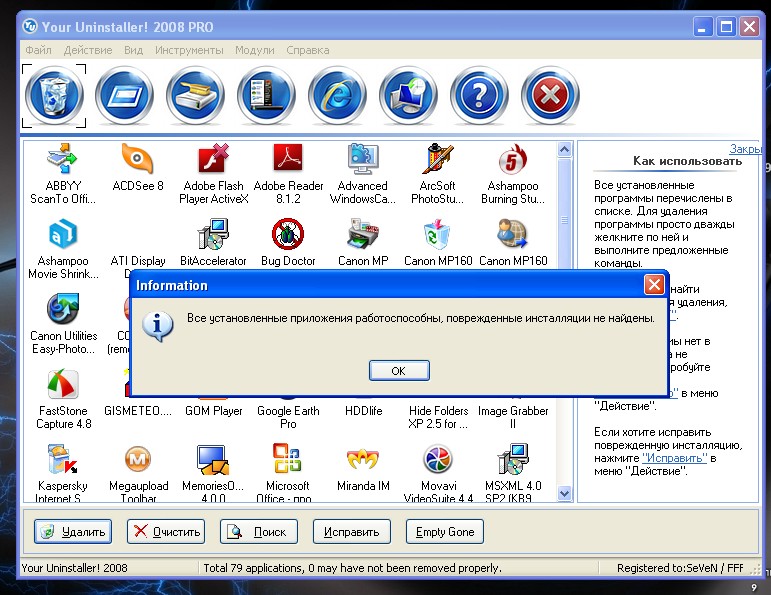Screen dimensions: 771x595
Task: Select Canon Utilities Easy-Photo icon
Action: point(62,309)
